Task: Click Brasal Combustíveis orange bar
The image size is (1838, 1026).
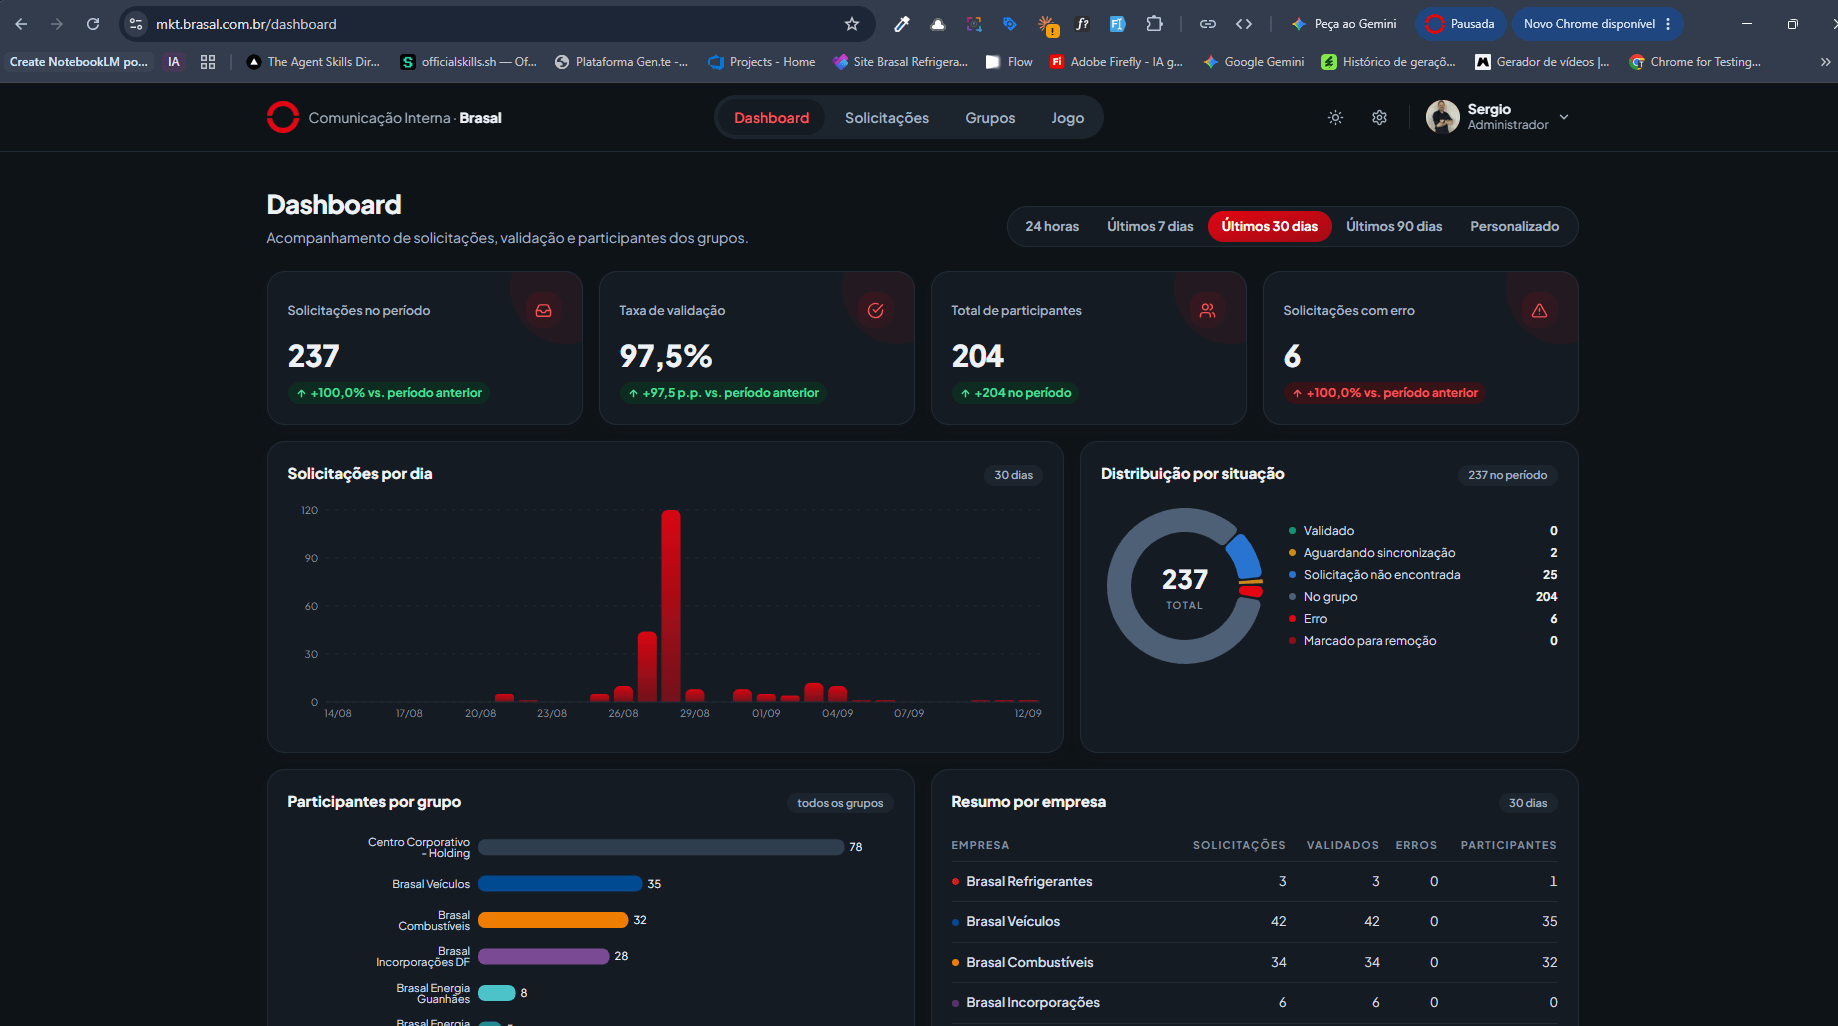Action: 553,920
